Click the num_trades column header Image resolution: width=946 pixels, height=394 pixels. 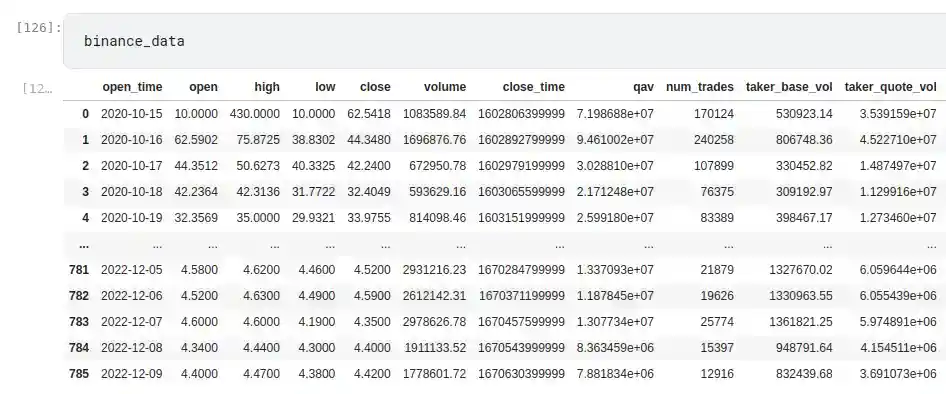tap(700, 87)
